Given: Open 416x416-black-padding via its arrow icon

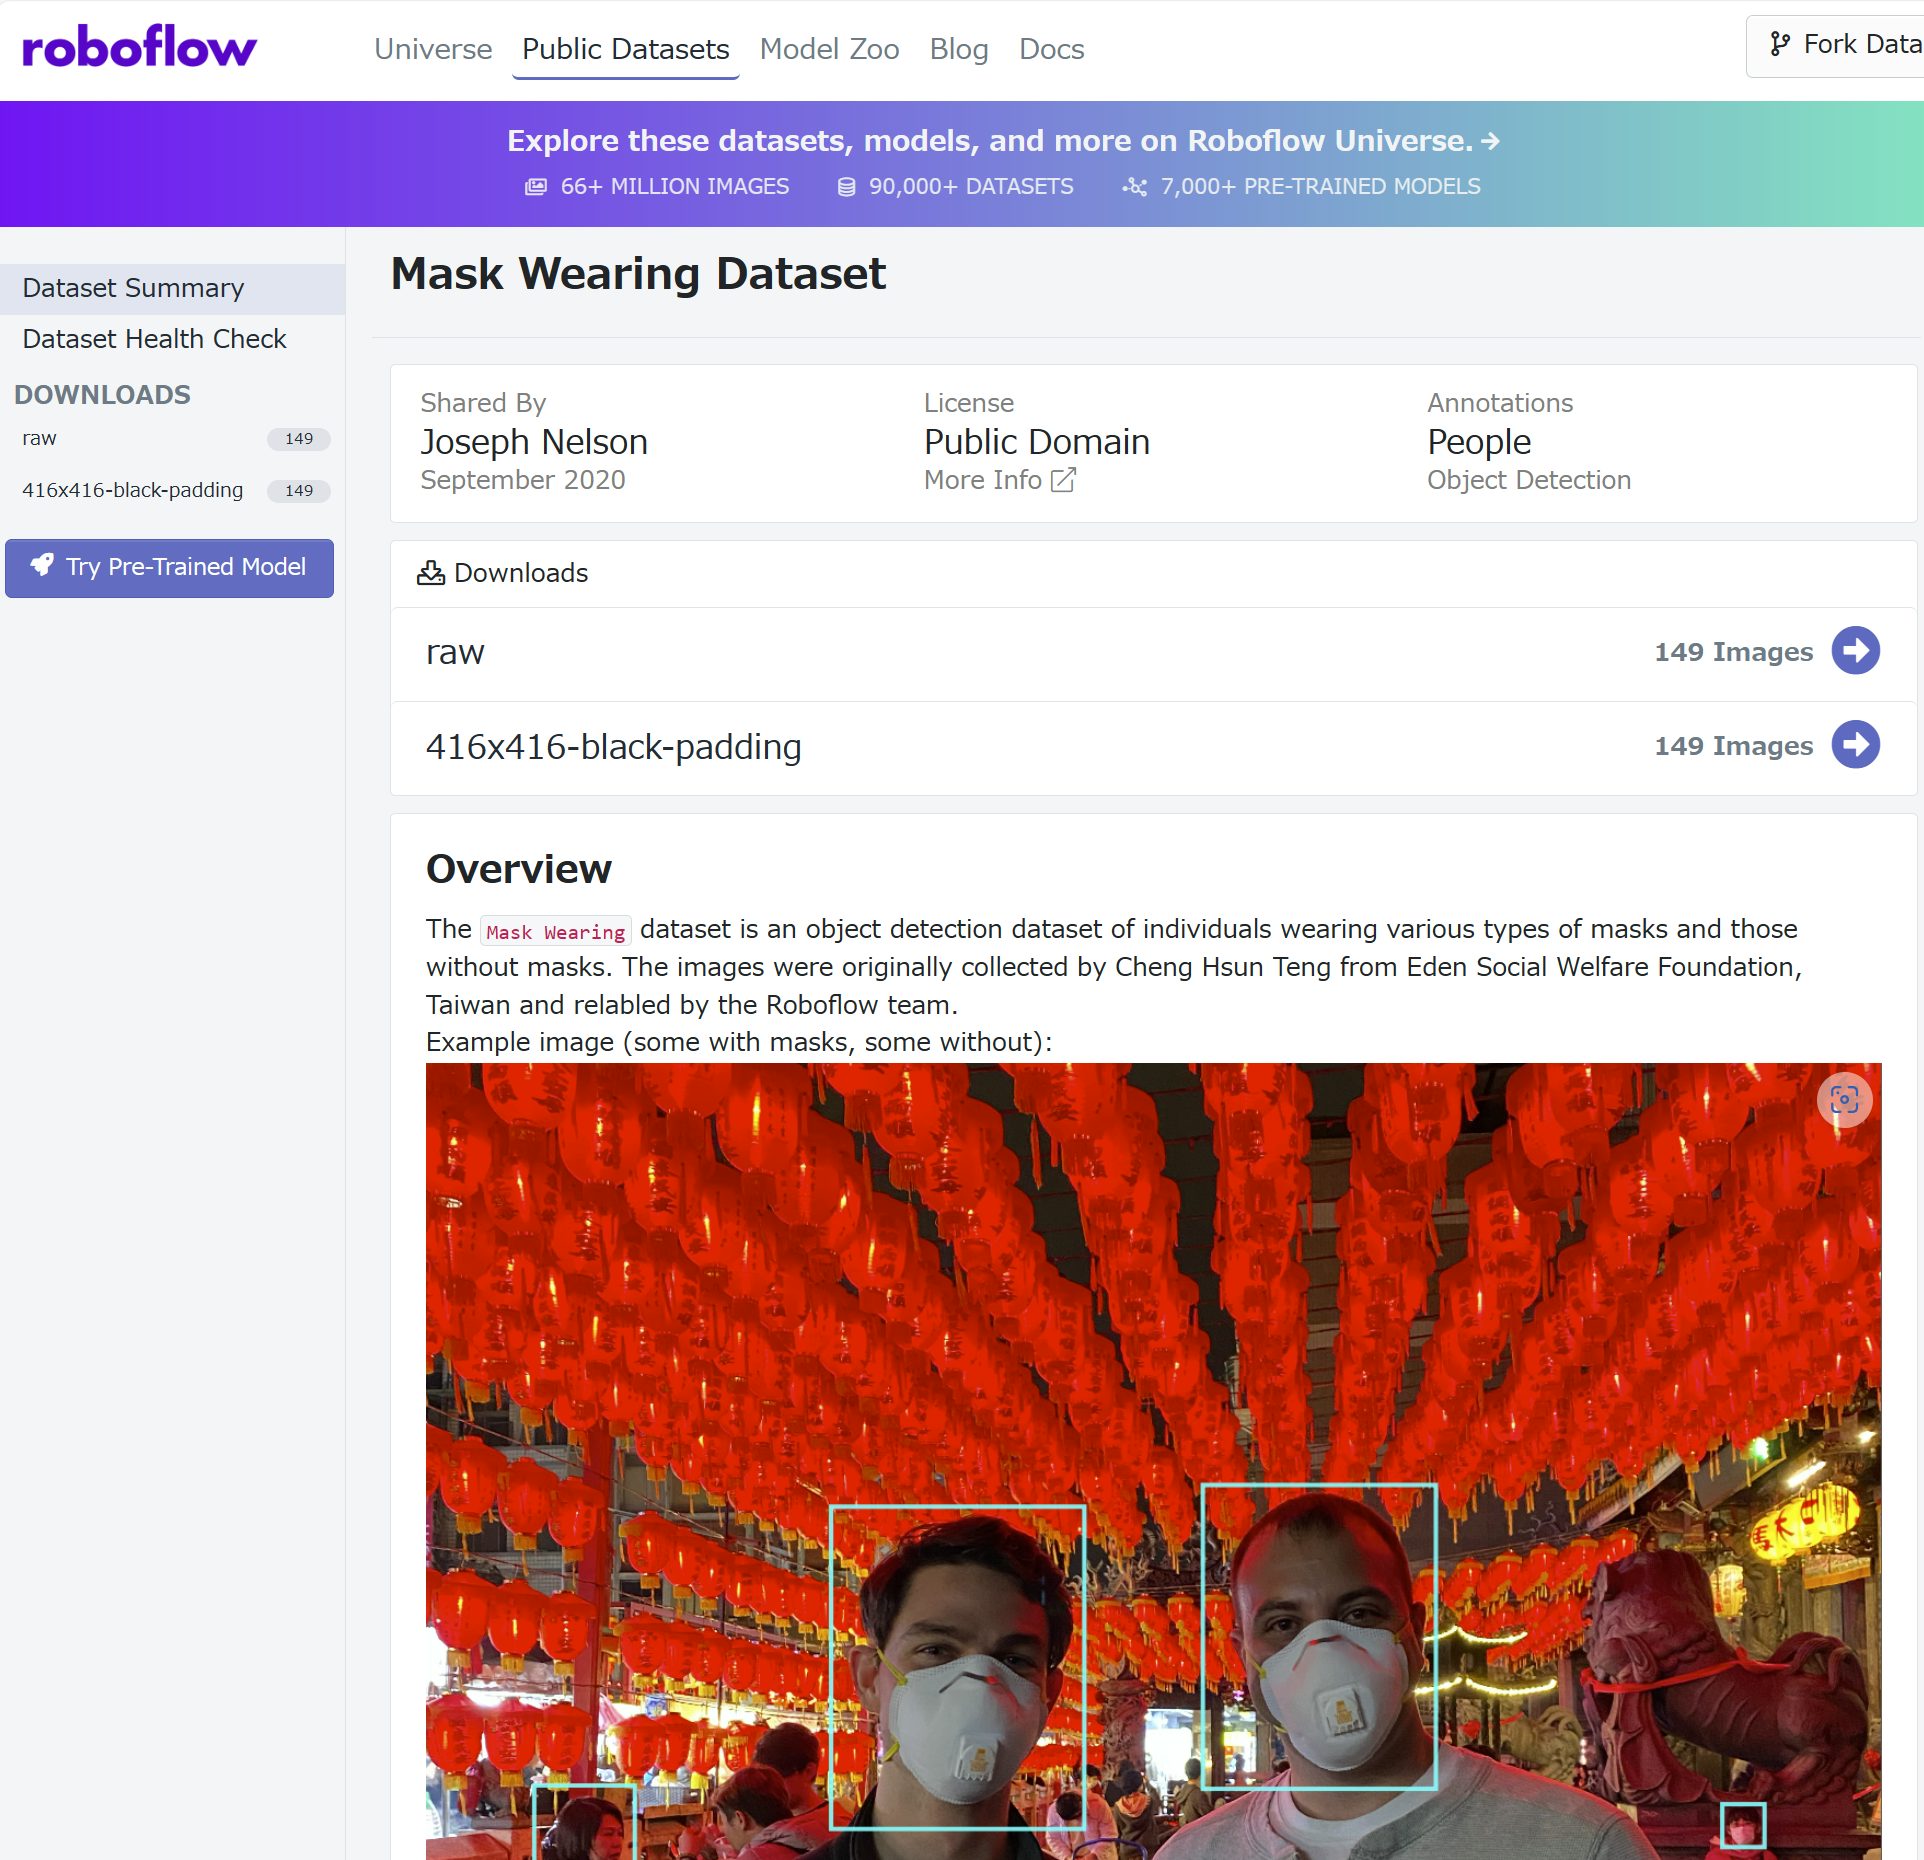Looking at the screenshot, I should click(1857, 745).
